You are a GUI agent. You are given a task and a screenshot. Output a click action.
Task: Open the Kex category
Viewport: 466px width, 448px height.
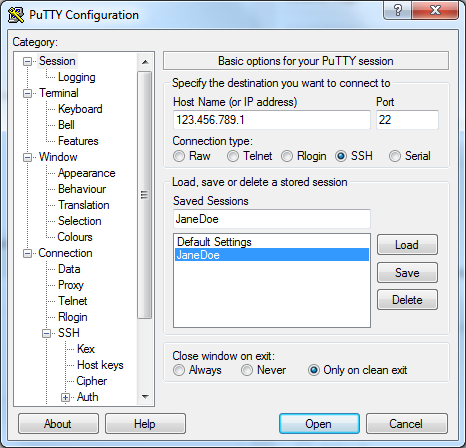click(x=86, y=349)
